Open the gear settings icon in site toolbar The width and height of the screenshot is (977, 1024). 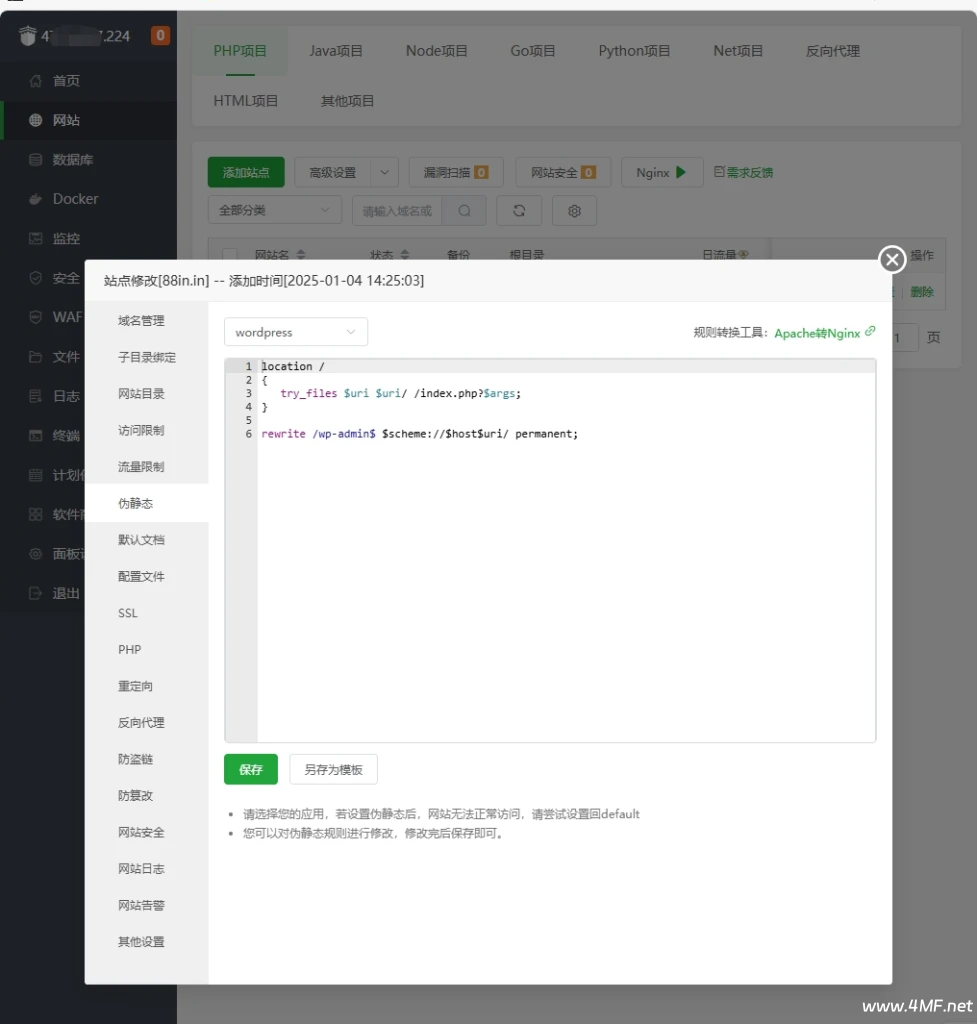pyautogui.click(x=574, y=211)
